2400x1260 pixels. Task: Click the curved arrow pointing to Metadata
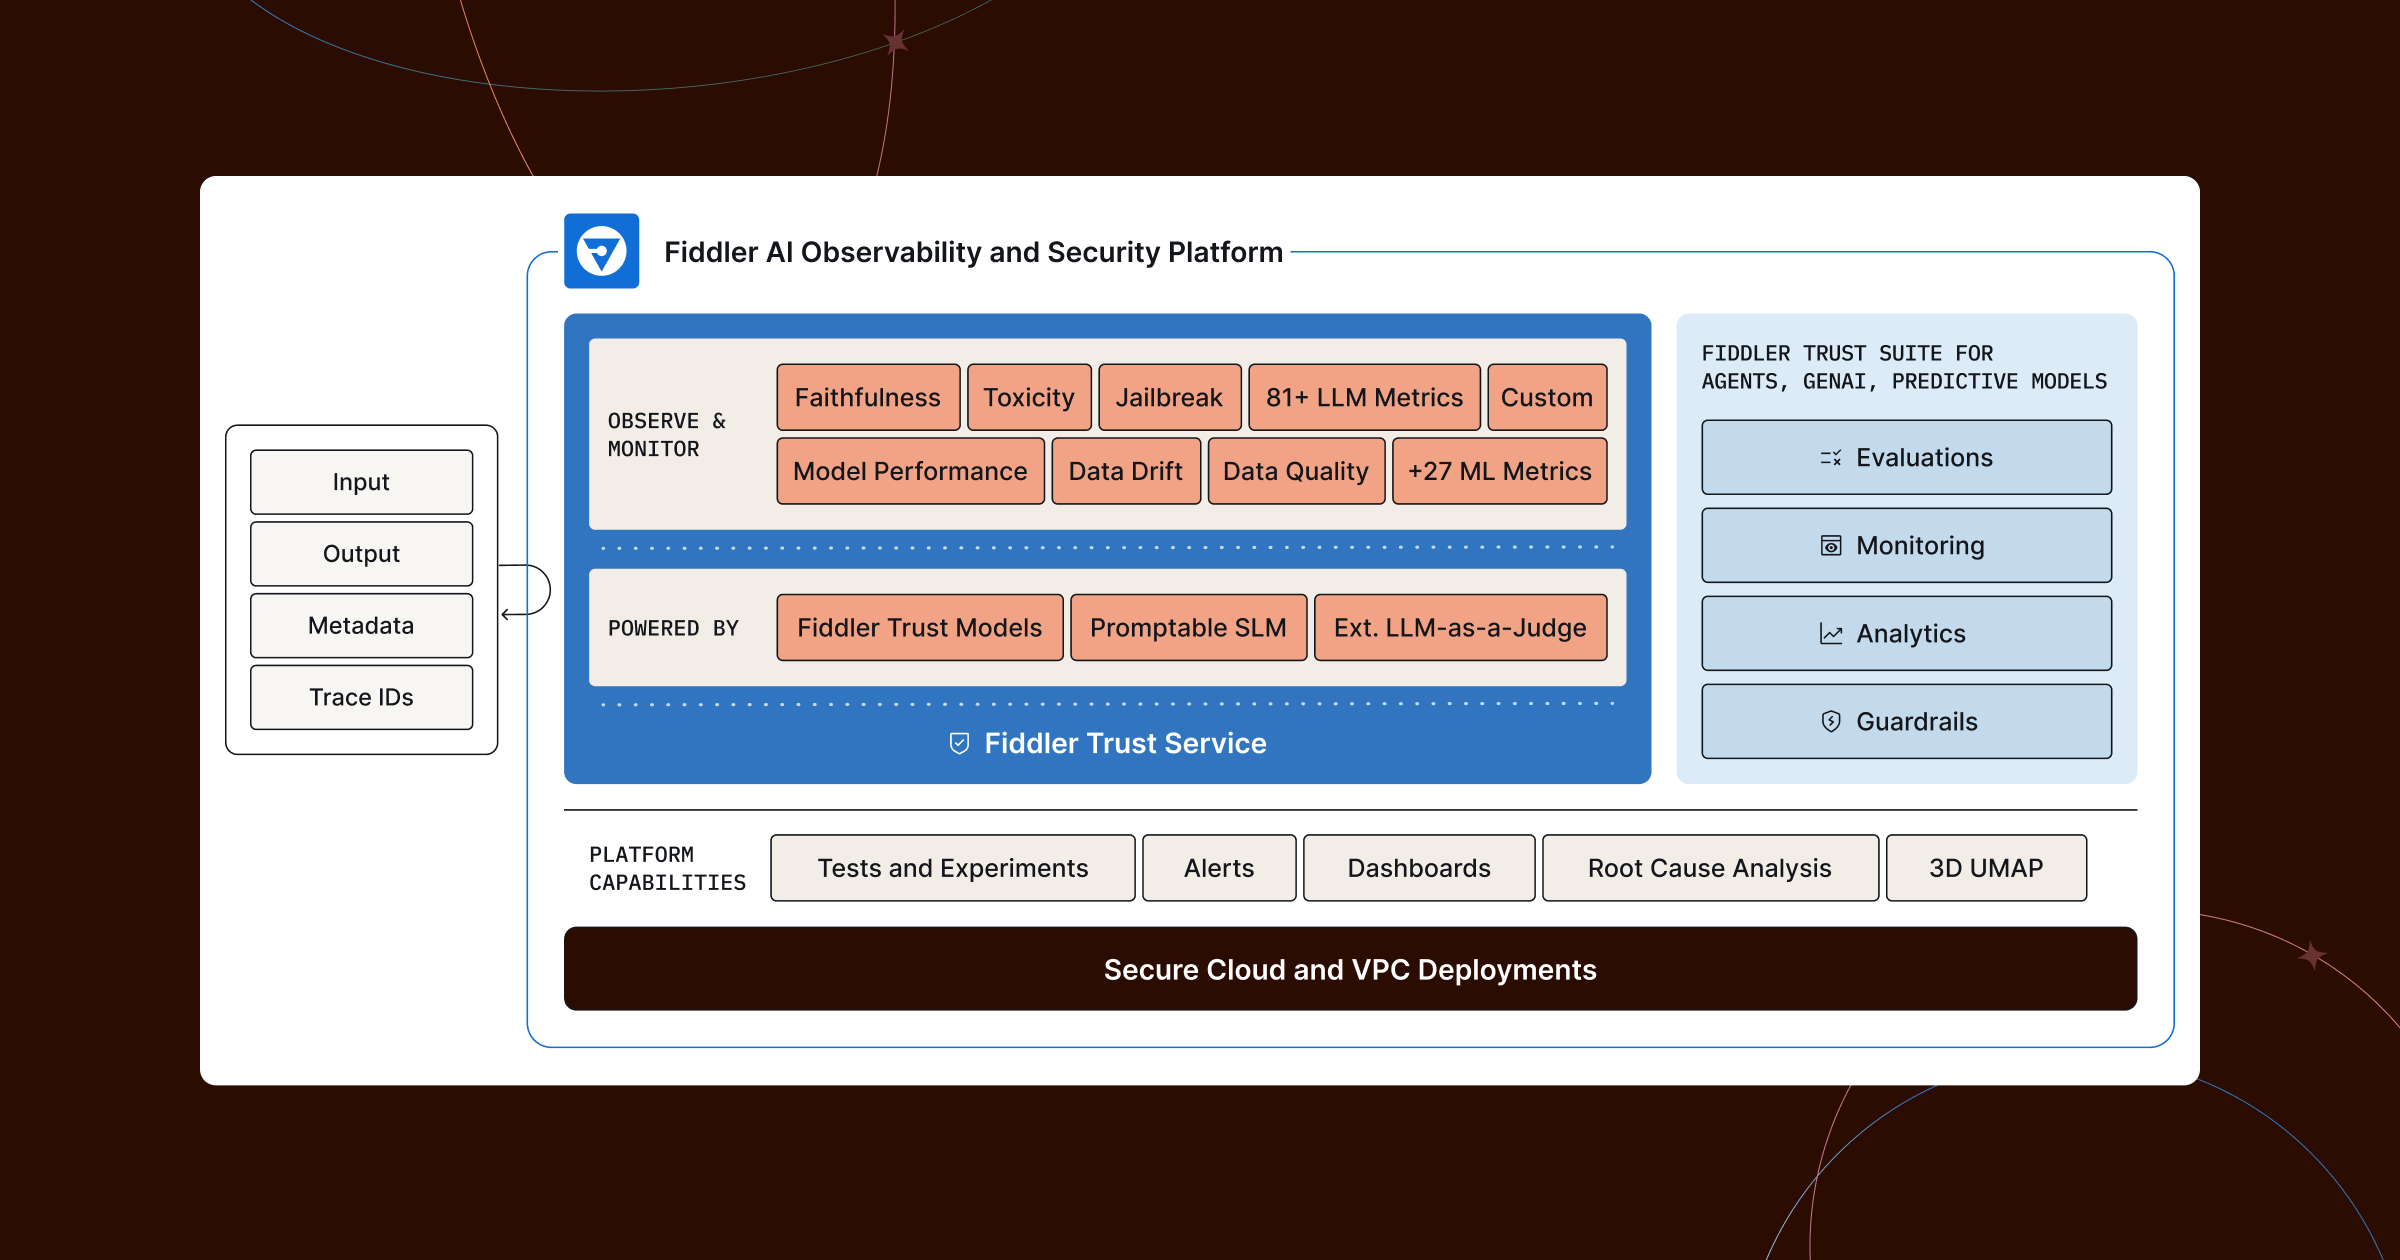[x=525, y=590]
